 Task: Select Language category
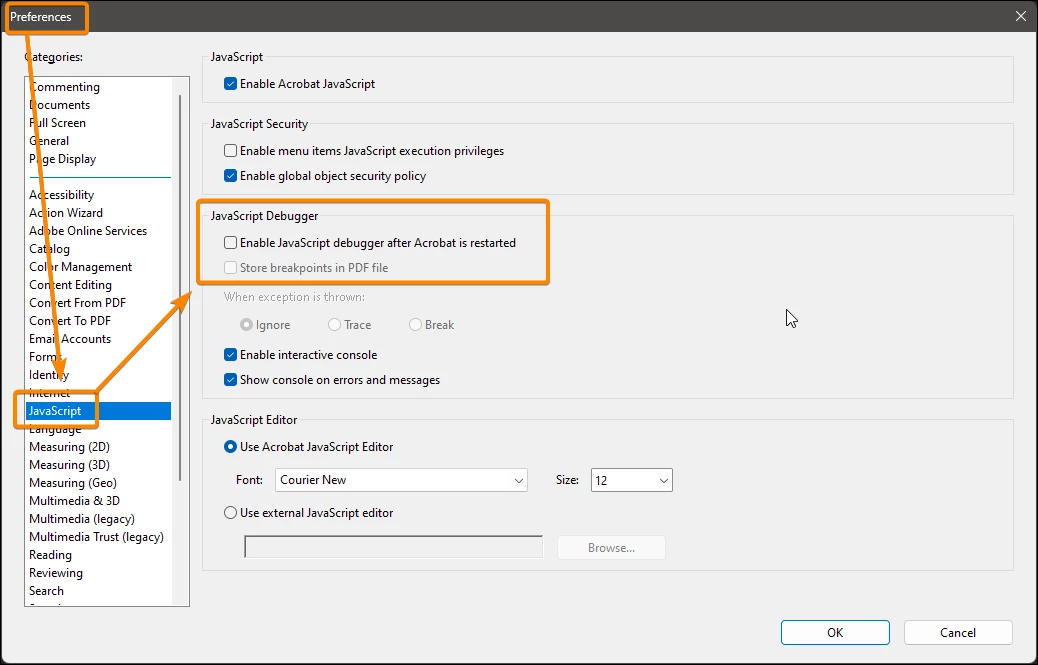point(55,429)
